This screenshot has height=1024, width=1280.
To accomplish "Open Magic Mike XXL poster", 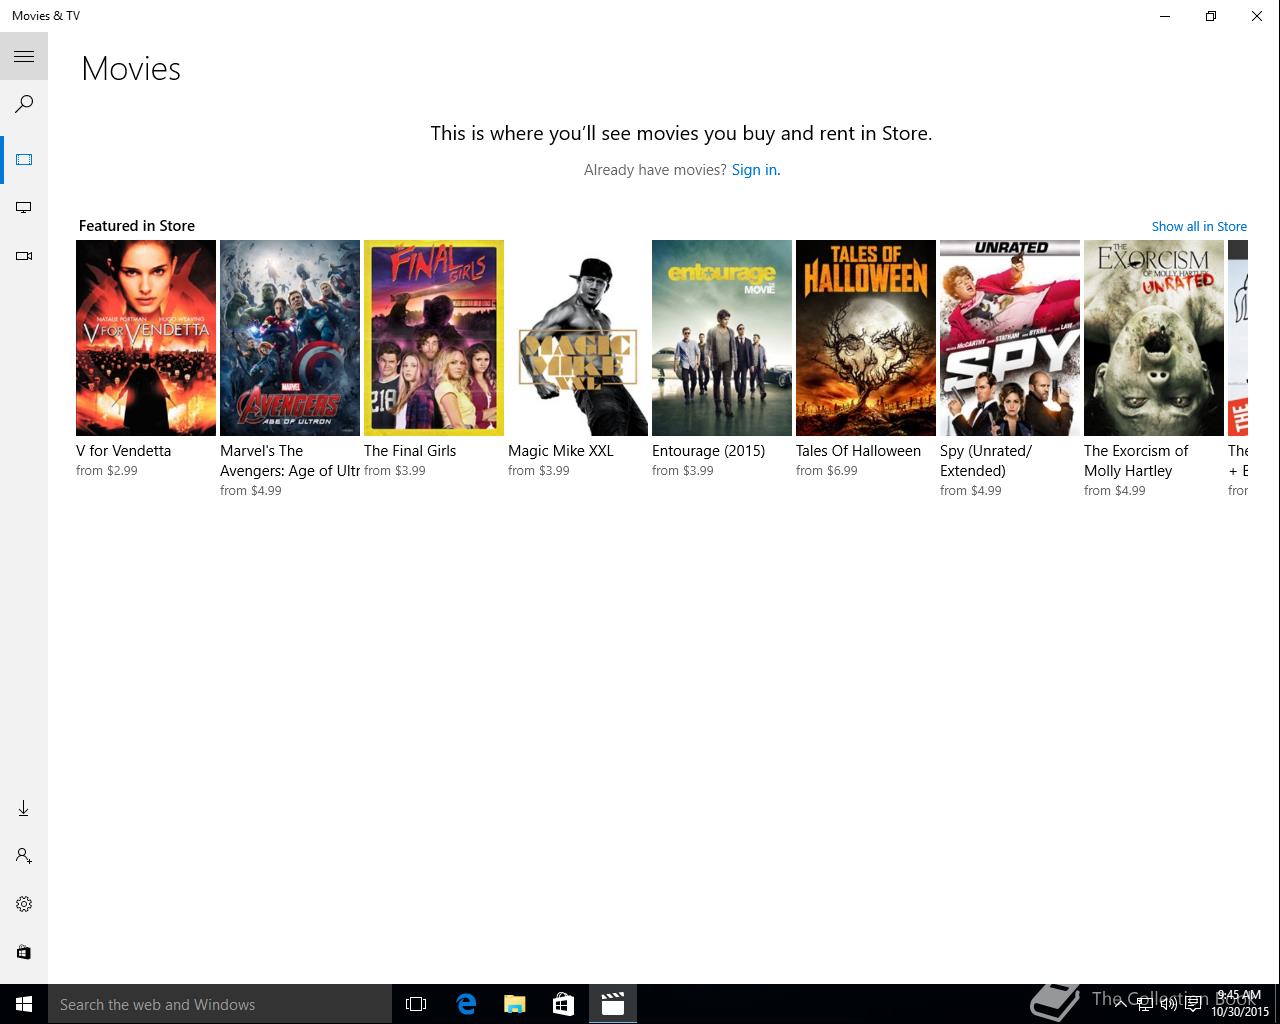I will coord(578,338).
